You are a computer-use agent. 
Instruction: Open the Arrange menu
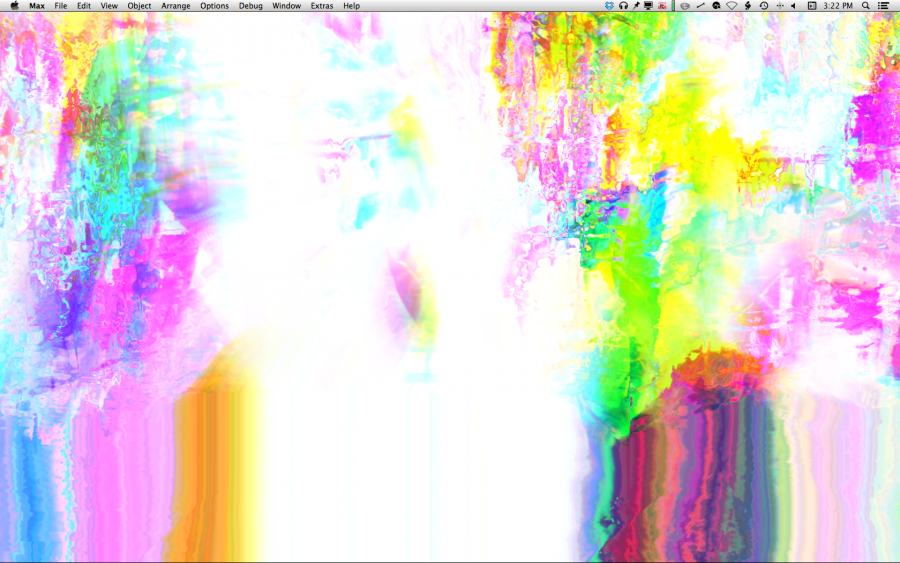pos(176,6)
